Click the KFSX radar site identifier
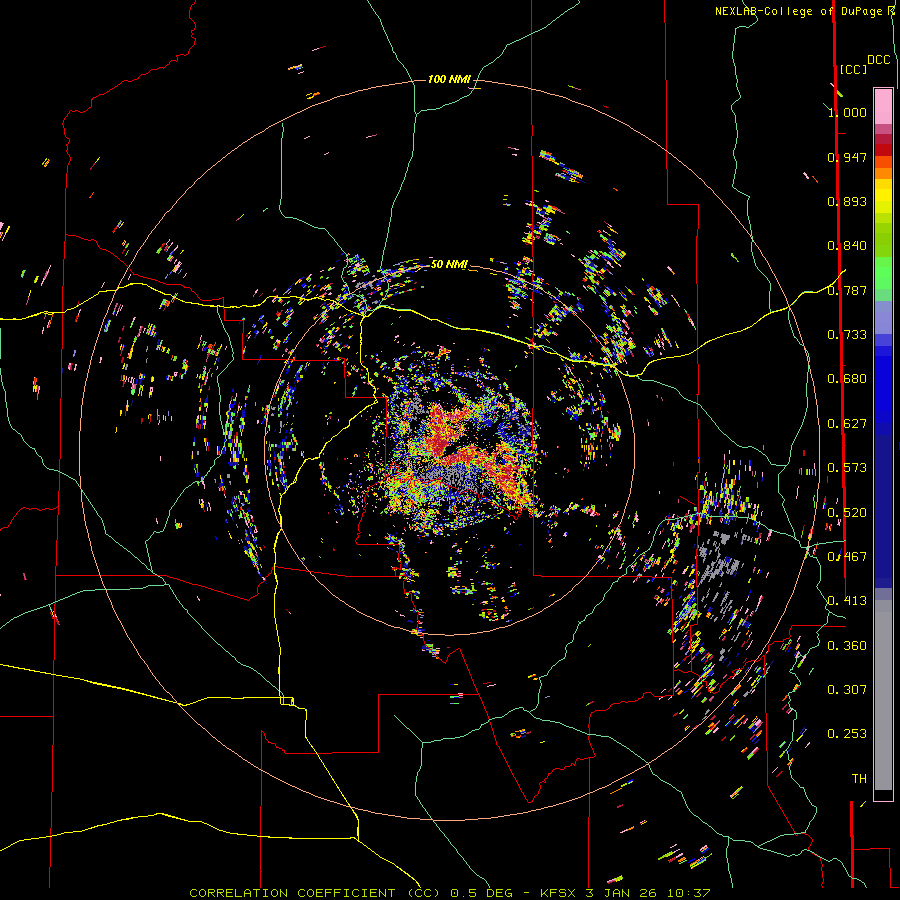The image size is (900, 900). click(x=560, y=893)
